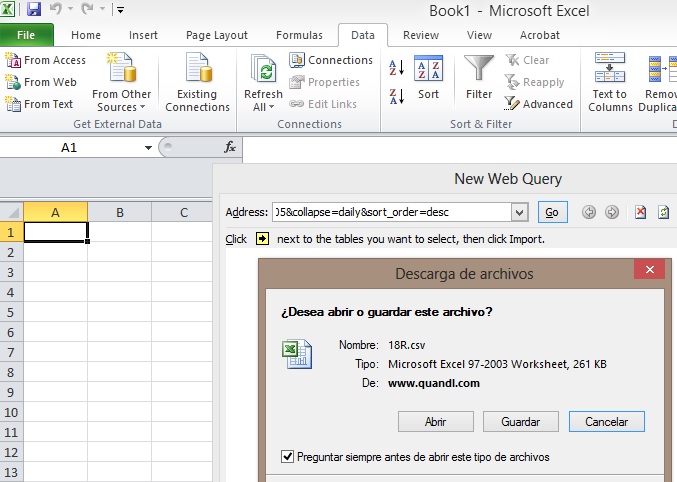This screenshot has height=482, width=677.
Task: Select column C header
Action: click(183, 212)
